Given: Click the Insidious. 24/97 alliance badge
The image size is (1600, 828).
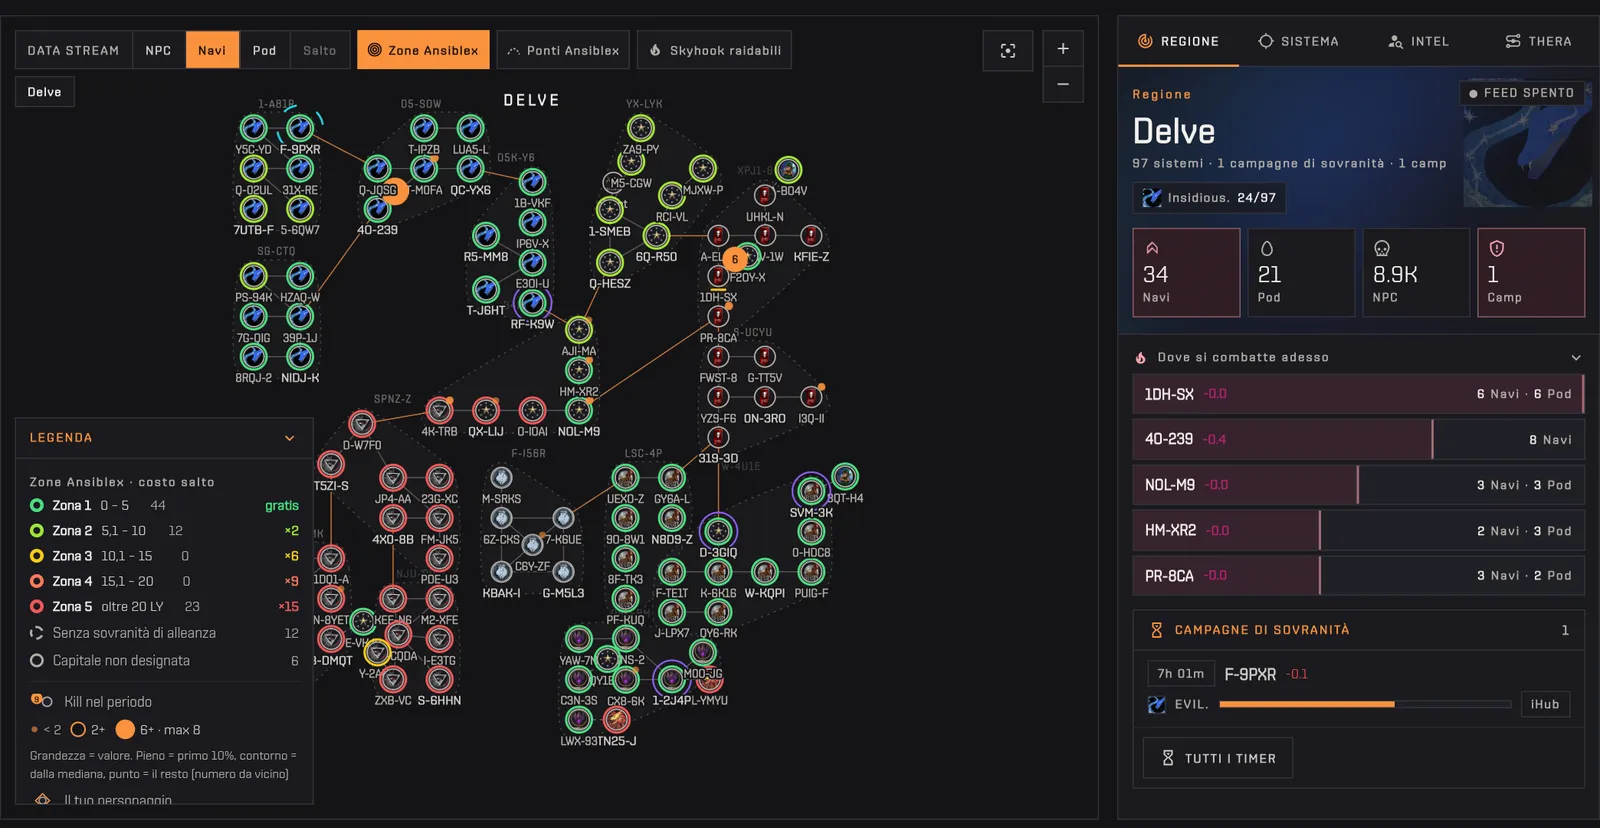Looking at the screenshot, I should click(1209, 198).
